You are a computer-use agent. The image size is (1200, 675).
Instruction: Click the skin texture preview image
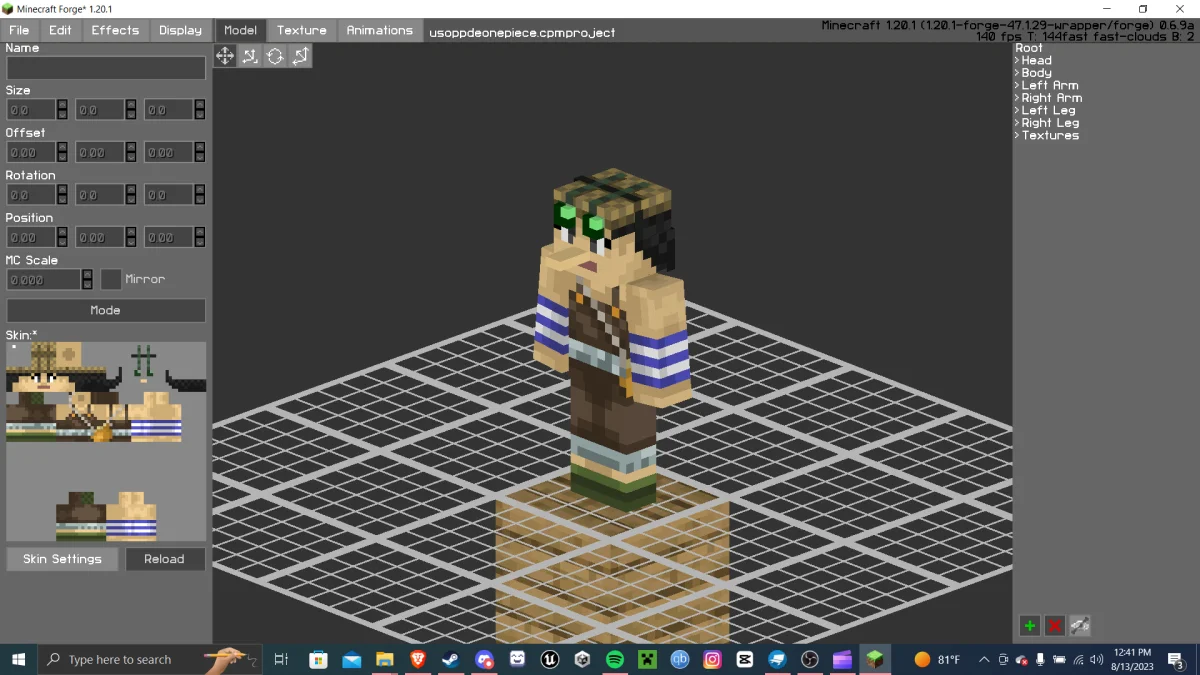click(x=106, y=441)
